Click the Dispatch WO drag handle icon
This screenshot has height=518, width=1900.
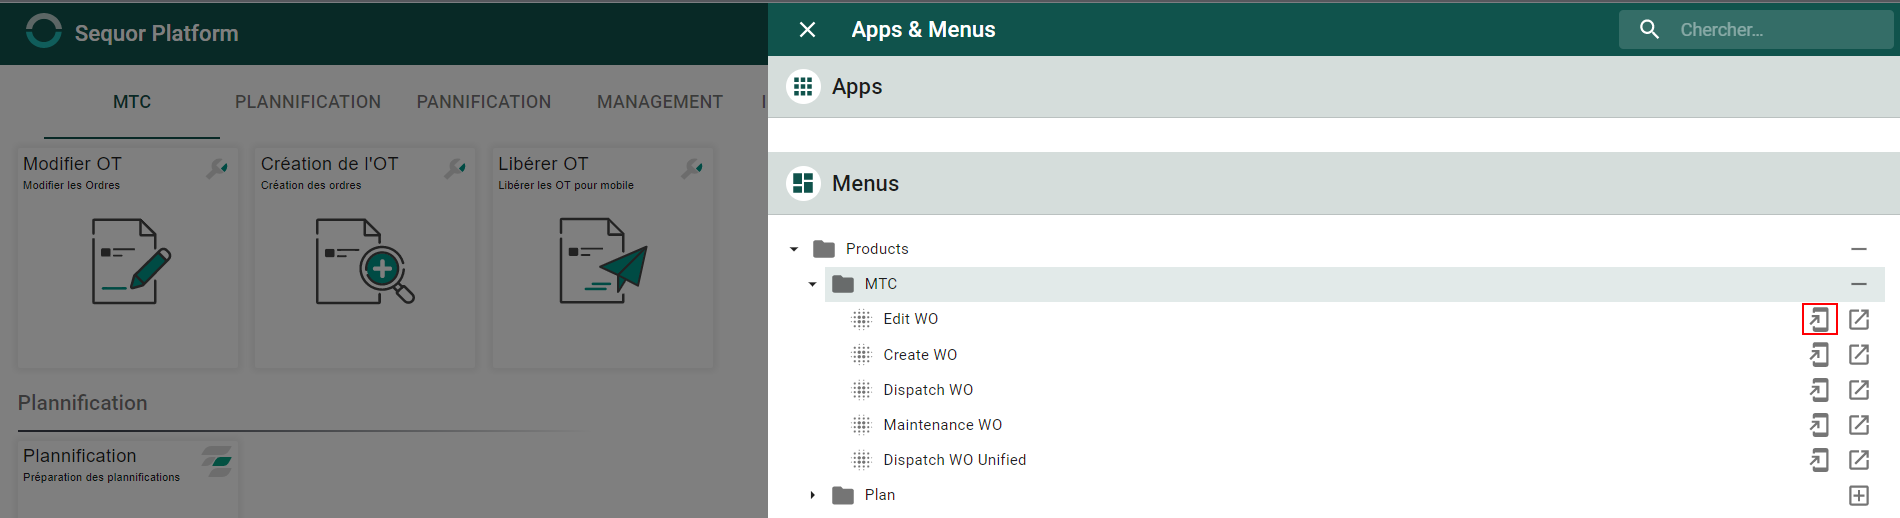[861, 390]
